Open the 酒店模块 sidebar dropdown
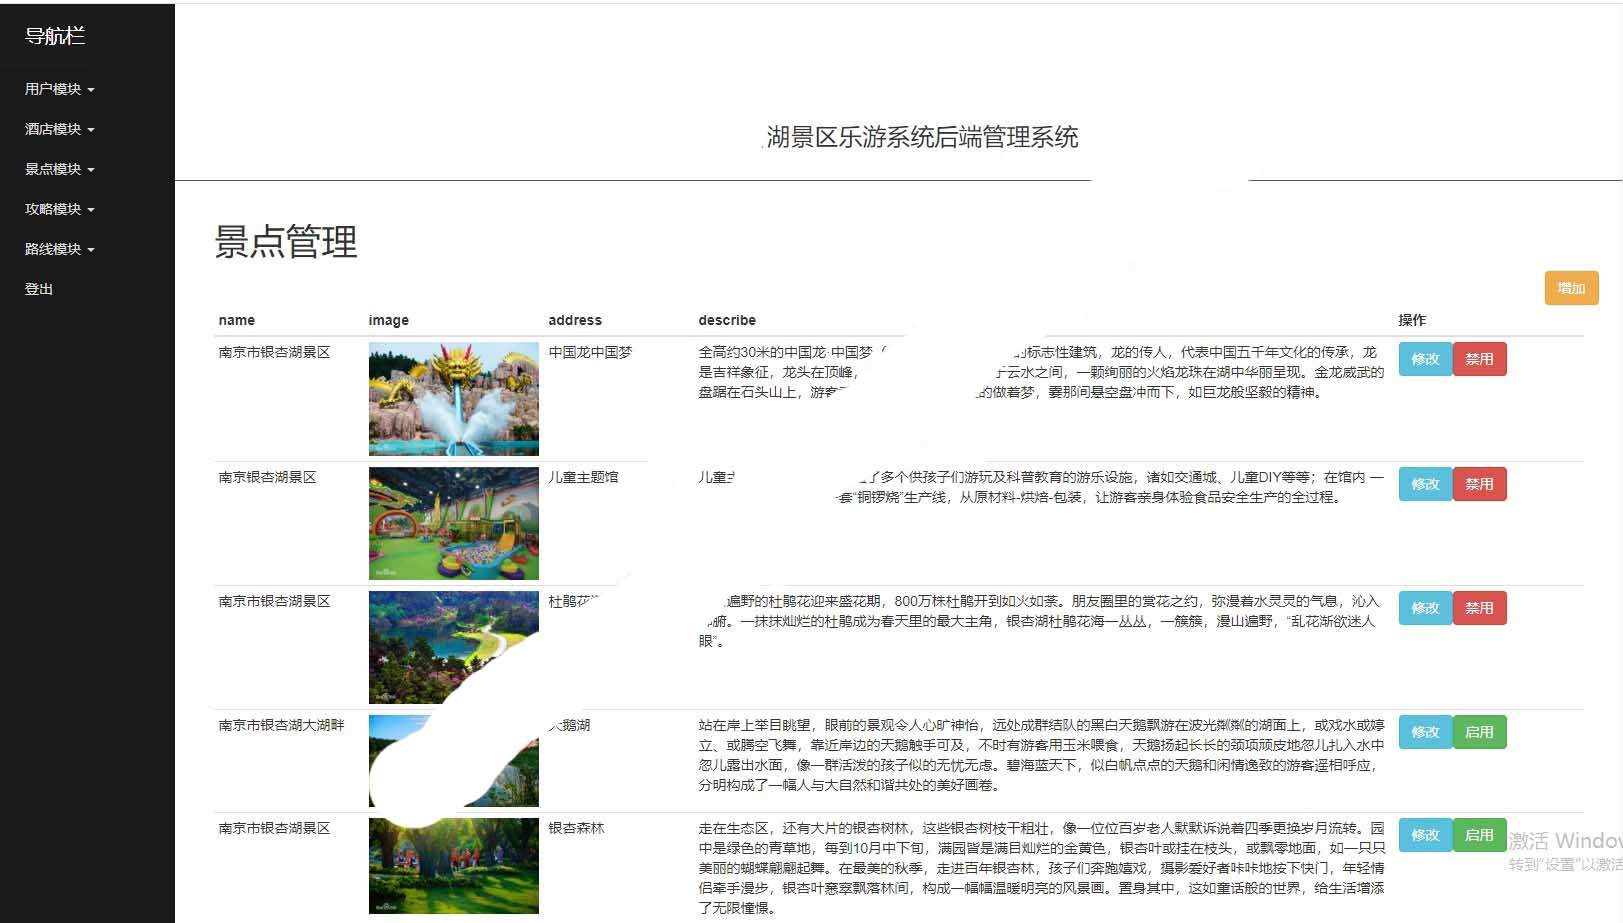Image resolution: width=1623 pixels, height=923 pixels. click(59, 129)
